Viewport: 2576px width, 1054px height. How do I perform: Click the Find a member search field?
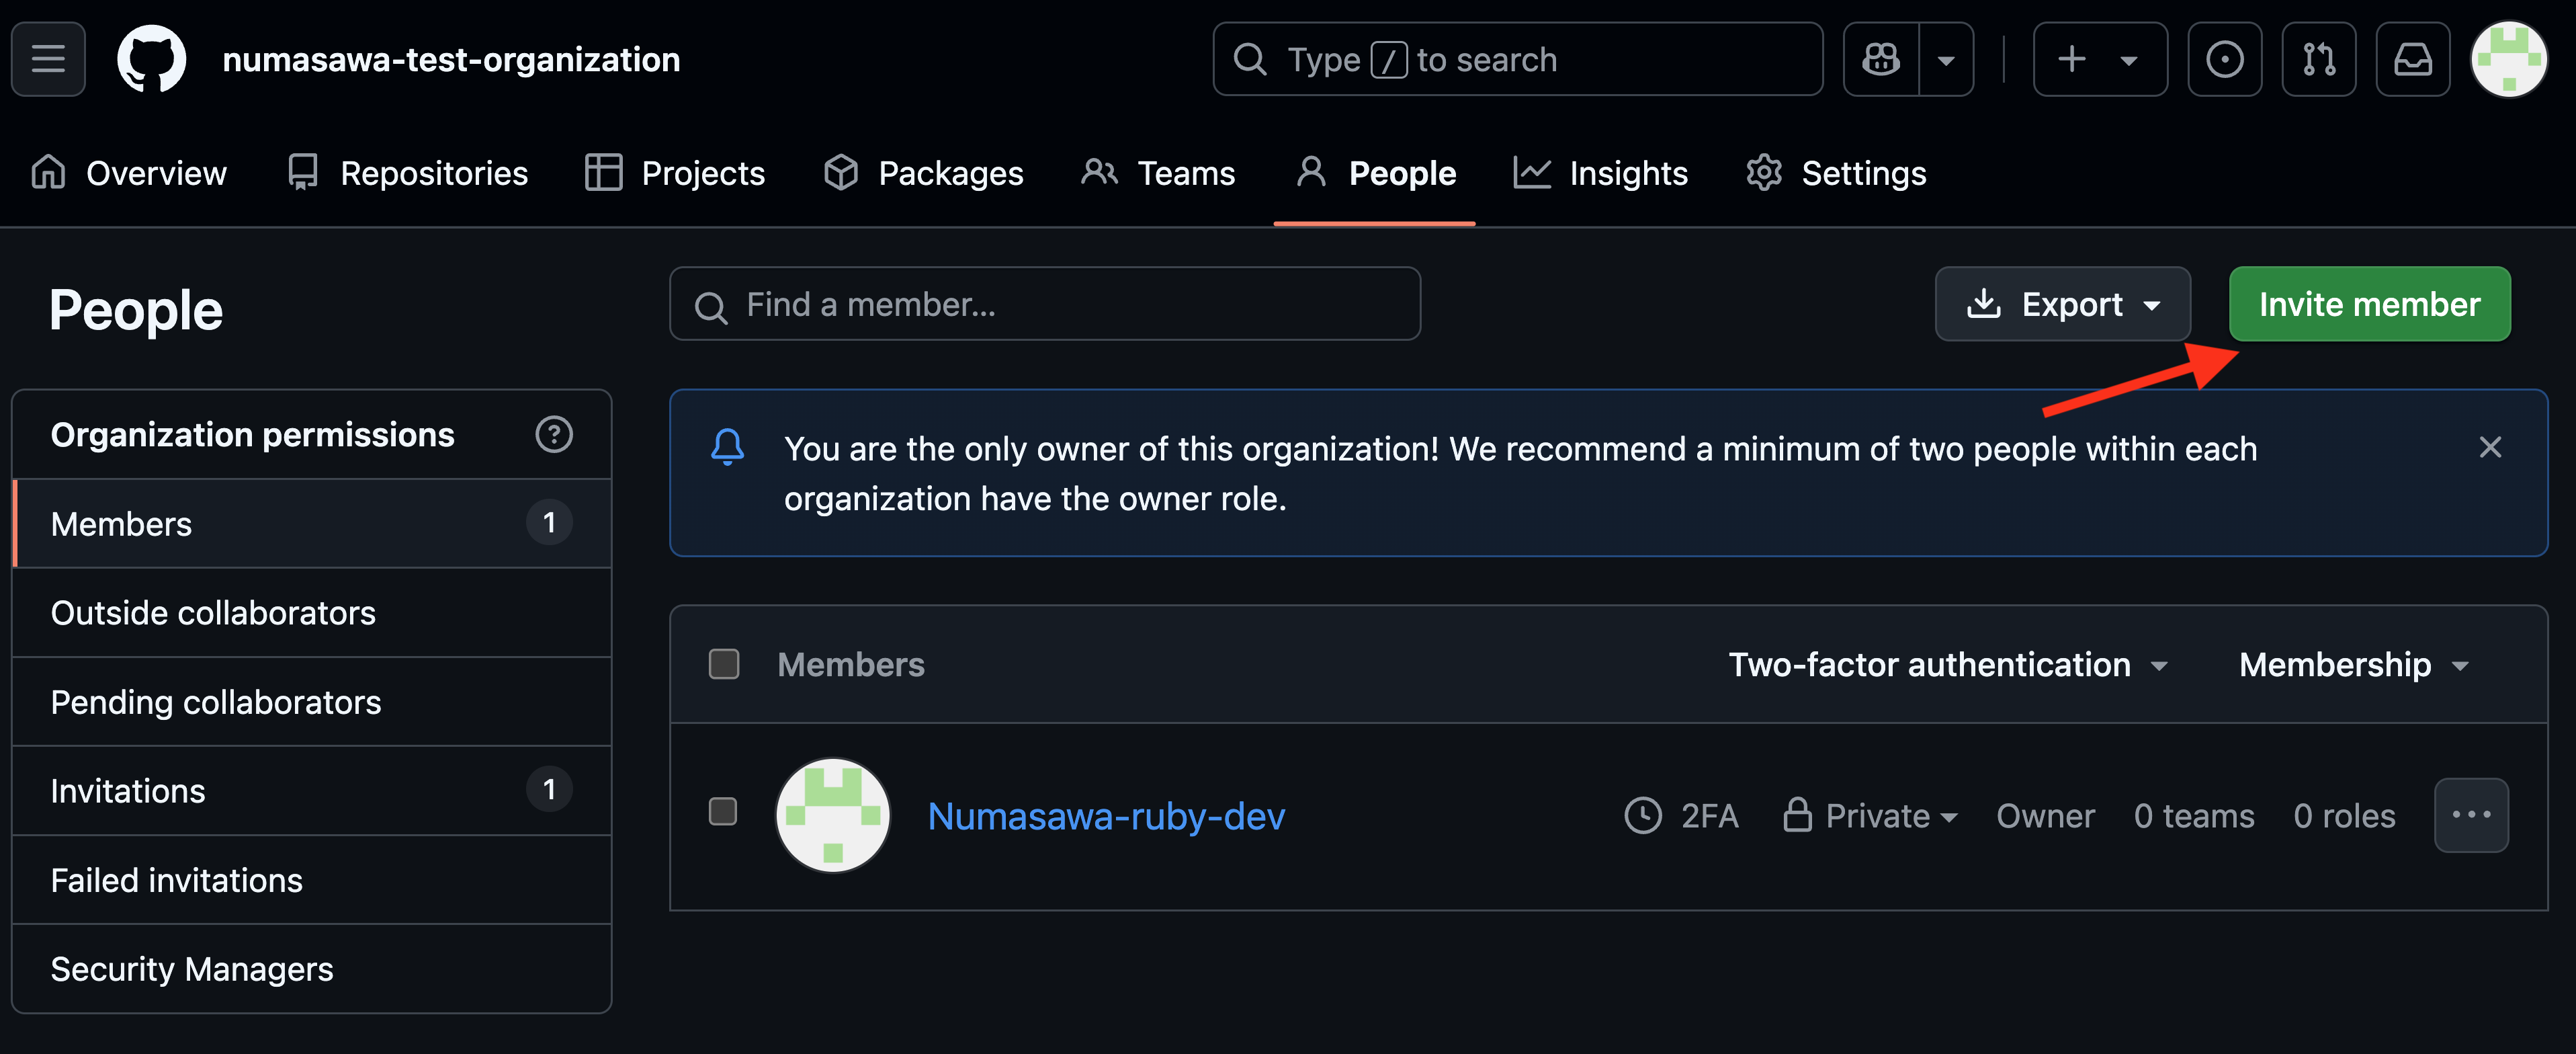(1044, 304)
